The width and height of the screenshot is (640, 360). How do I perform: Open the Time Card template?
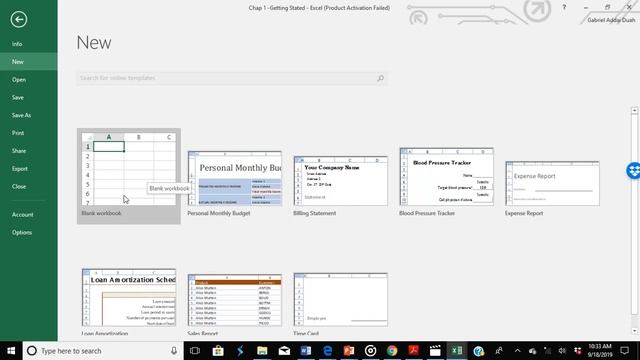pyautogui.click(x=340, y=300)
